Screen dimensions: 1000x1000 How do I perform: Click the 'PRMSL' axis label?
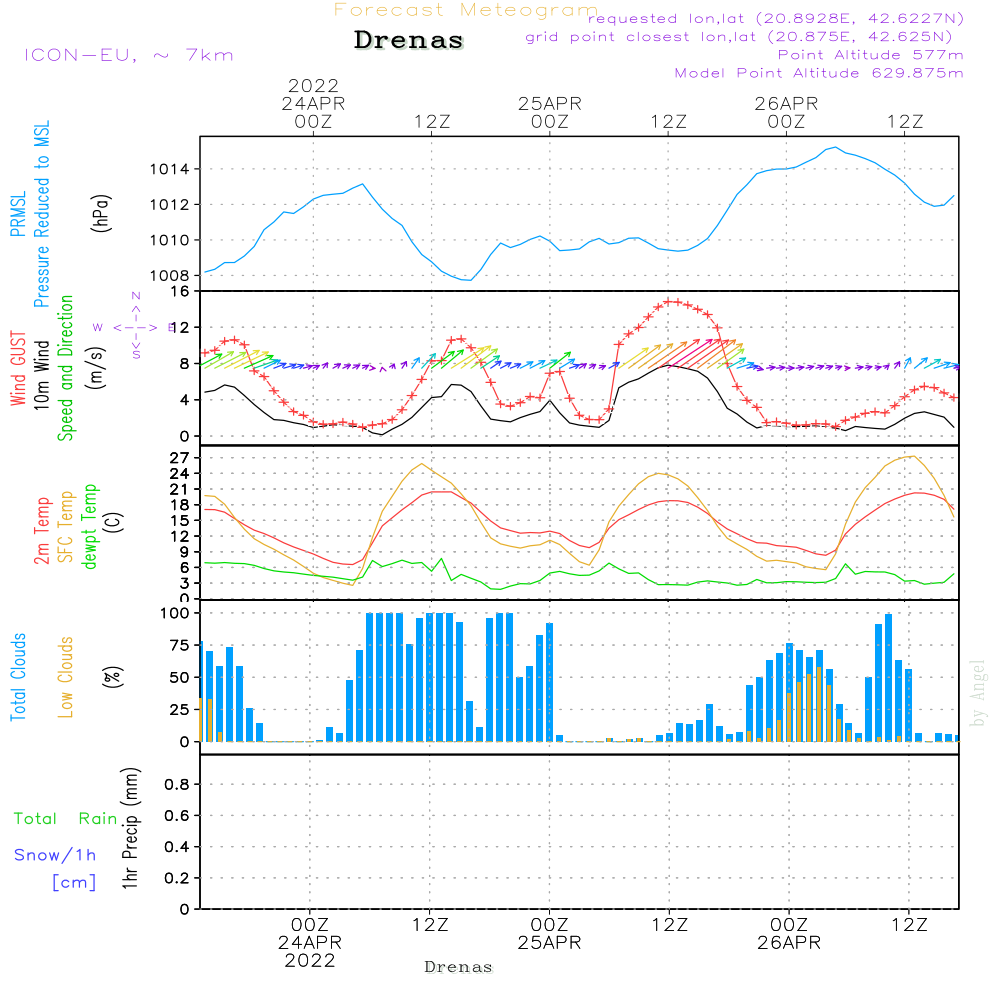18,214
